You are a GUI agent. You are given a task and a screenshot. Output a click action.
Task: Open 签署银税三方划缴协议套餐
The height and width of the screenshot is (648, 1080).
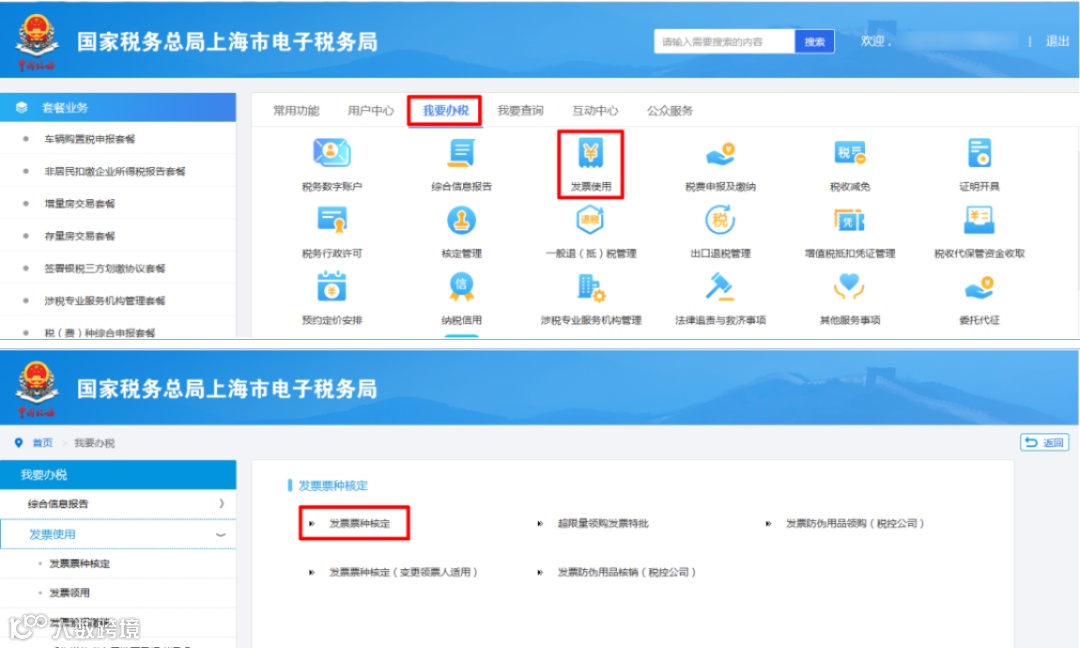105,268
